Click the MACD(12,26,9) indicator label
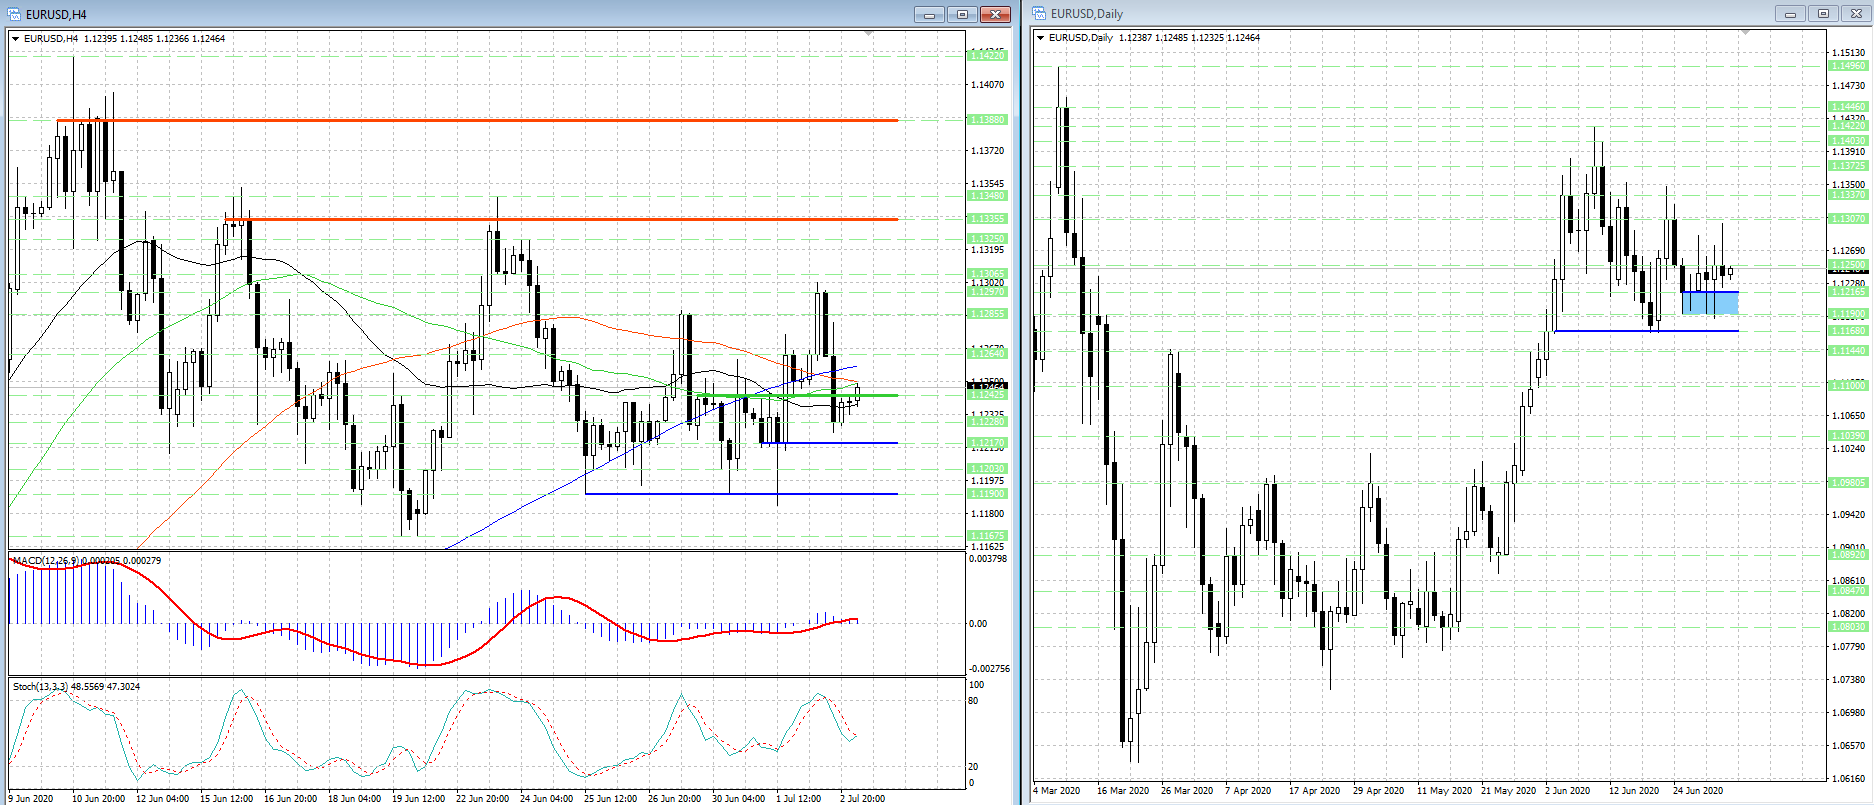Viewport: 1874px width, 805px height. click(44, 561)
